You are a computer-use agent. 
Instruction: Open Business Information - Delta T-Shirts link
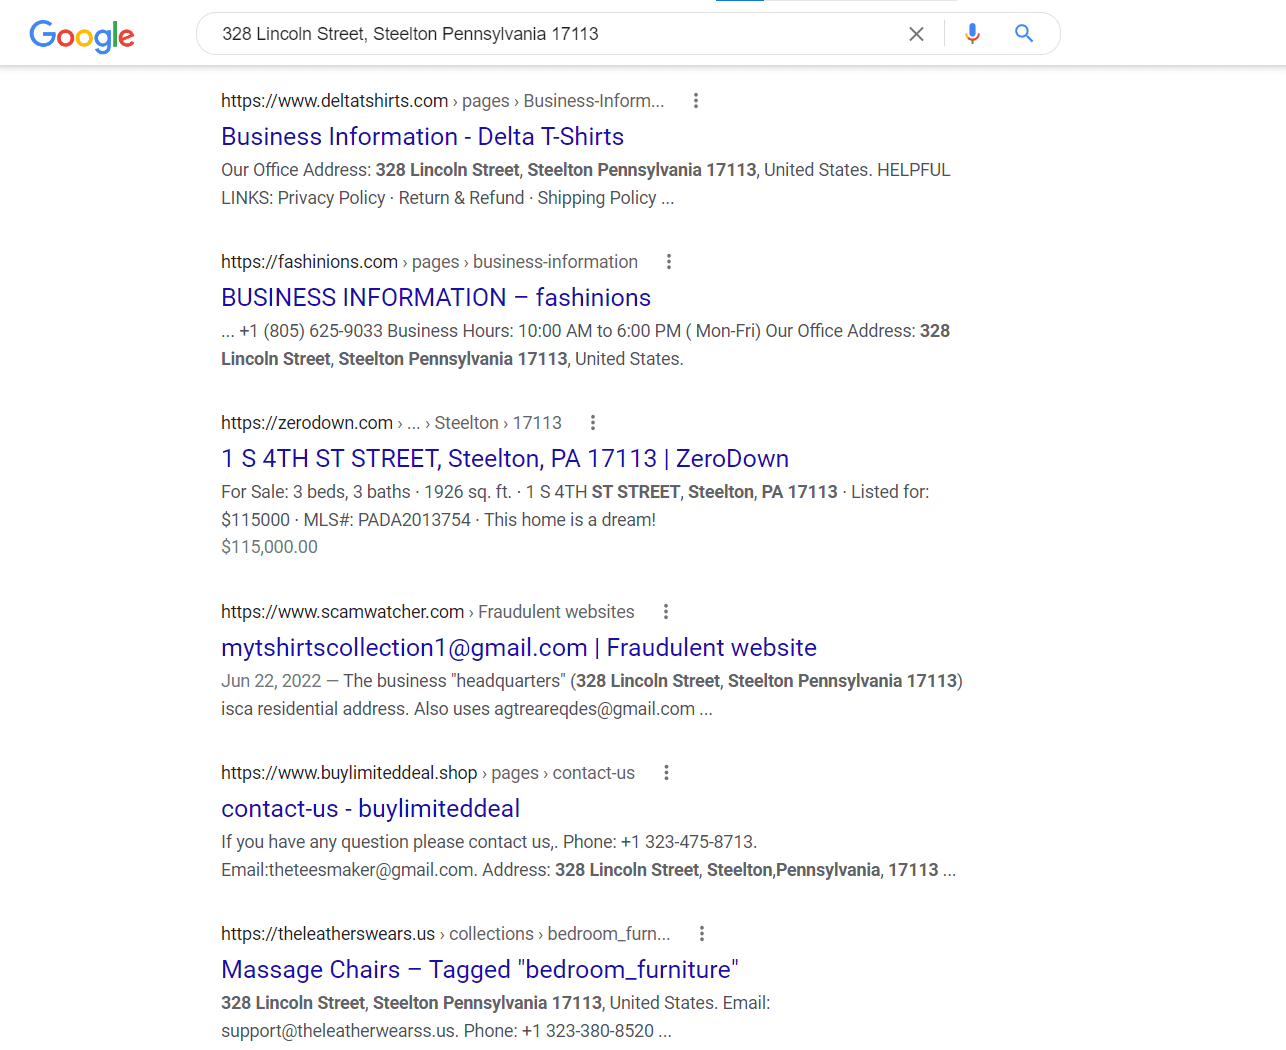pos(422,137)
